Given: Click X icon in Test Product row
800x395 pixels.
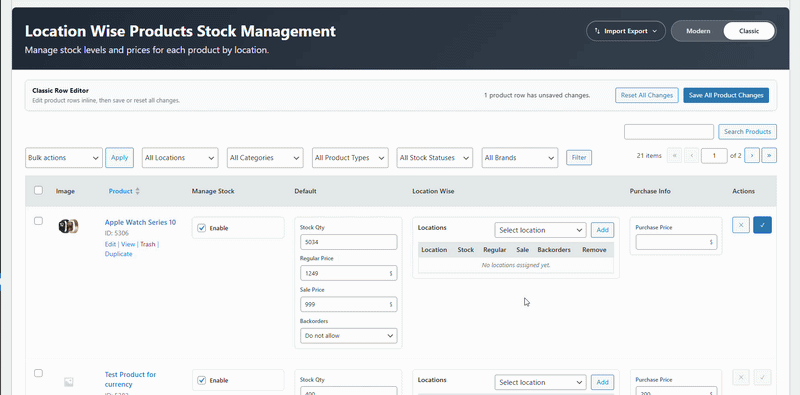Looking at the screenshot, I should (x=741, y=377).
